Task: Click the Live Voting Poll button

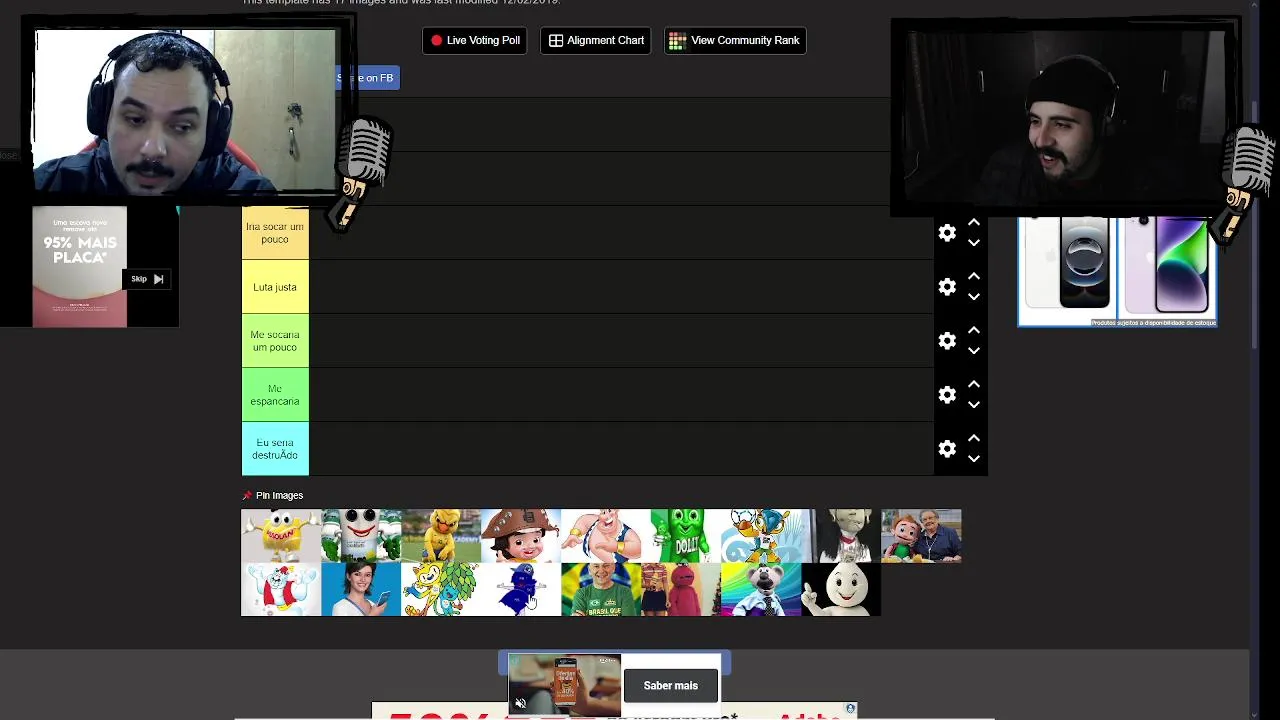Action: pyautogui.click(x=475, y=40)
